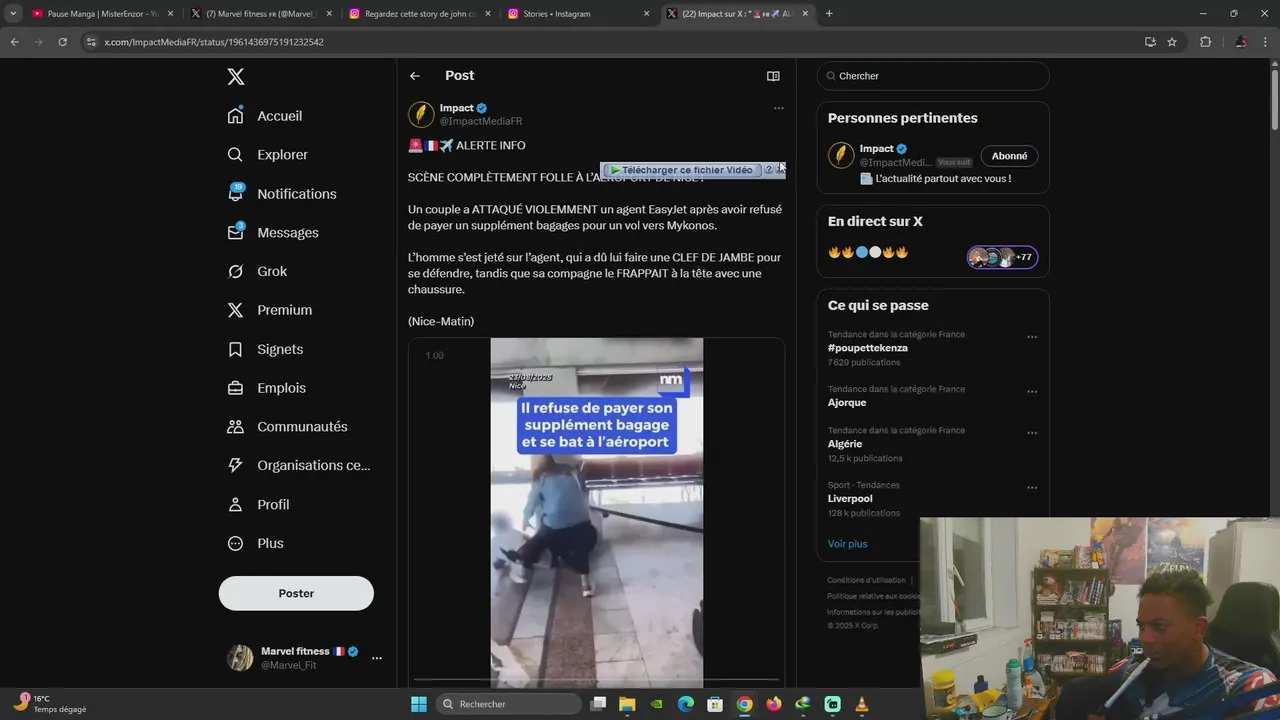Toggle the Abonné follow button for Impact
The height and width of the screenshot is (720, 1280).
1009,156
